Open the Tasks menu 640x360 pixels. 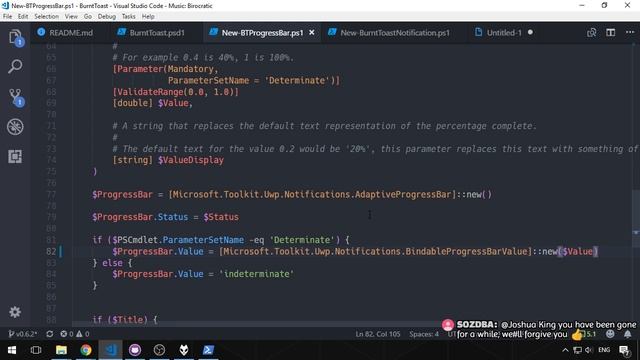(x=128, y=16)
